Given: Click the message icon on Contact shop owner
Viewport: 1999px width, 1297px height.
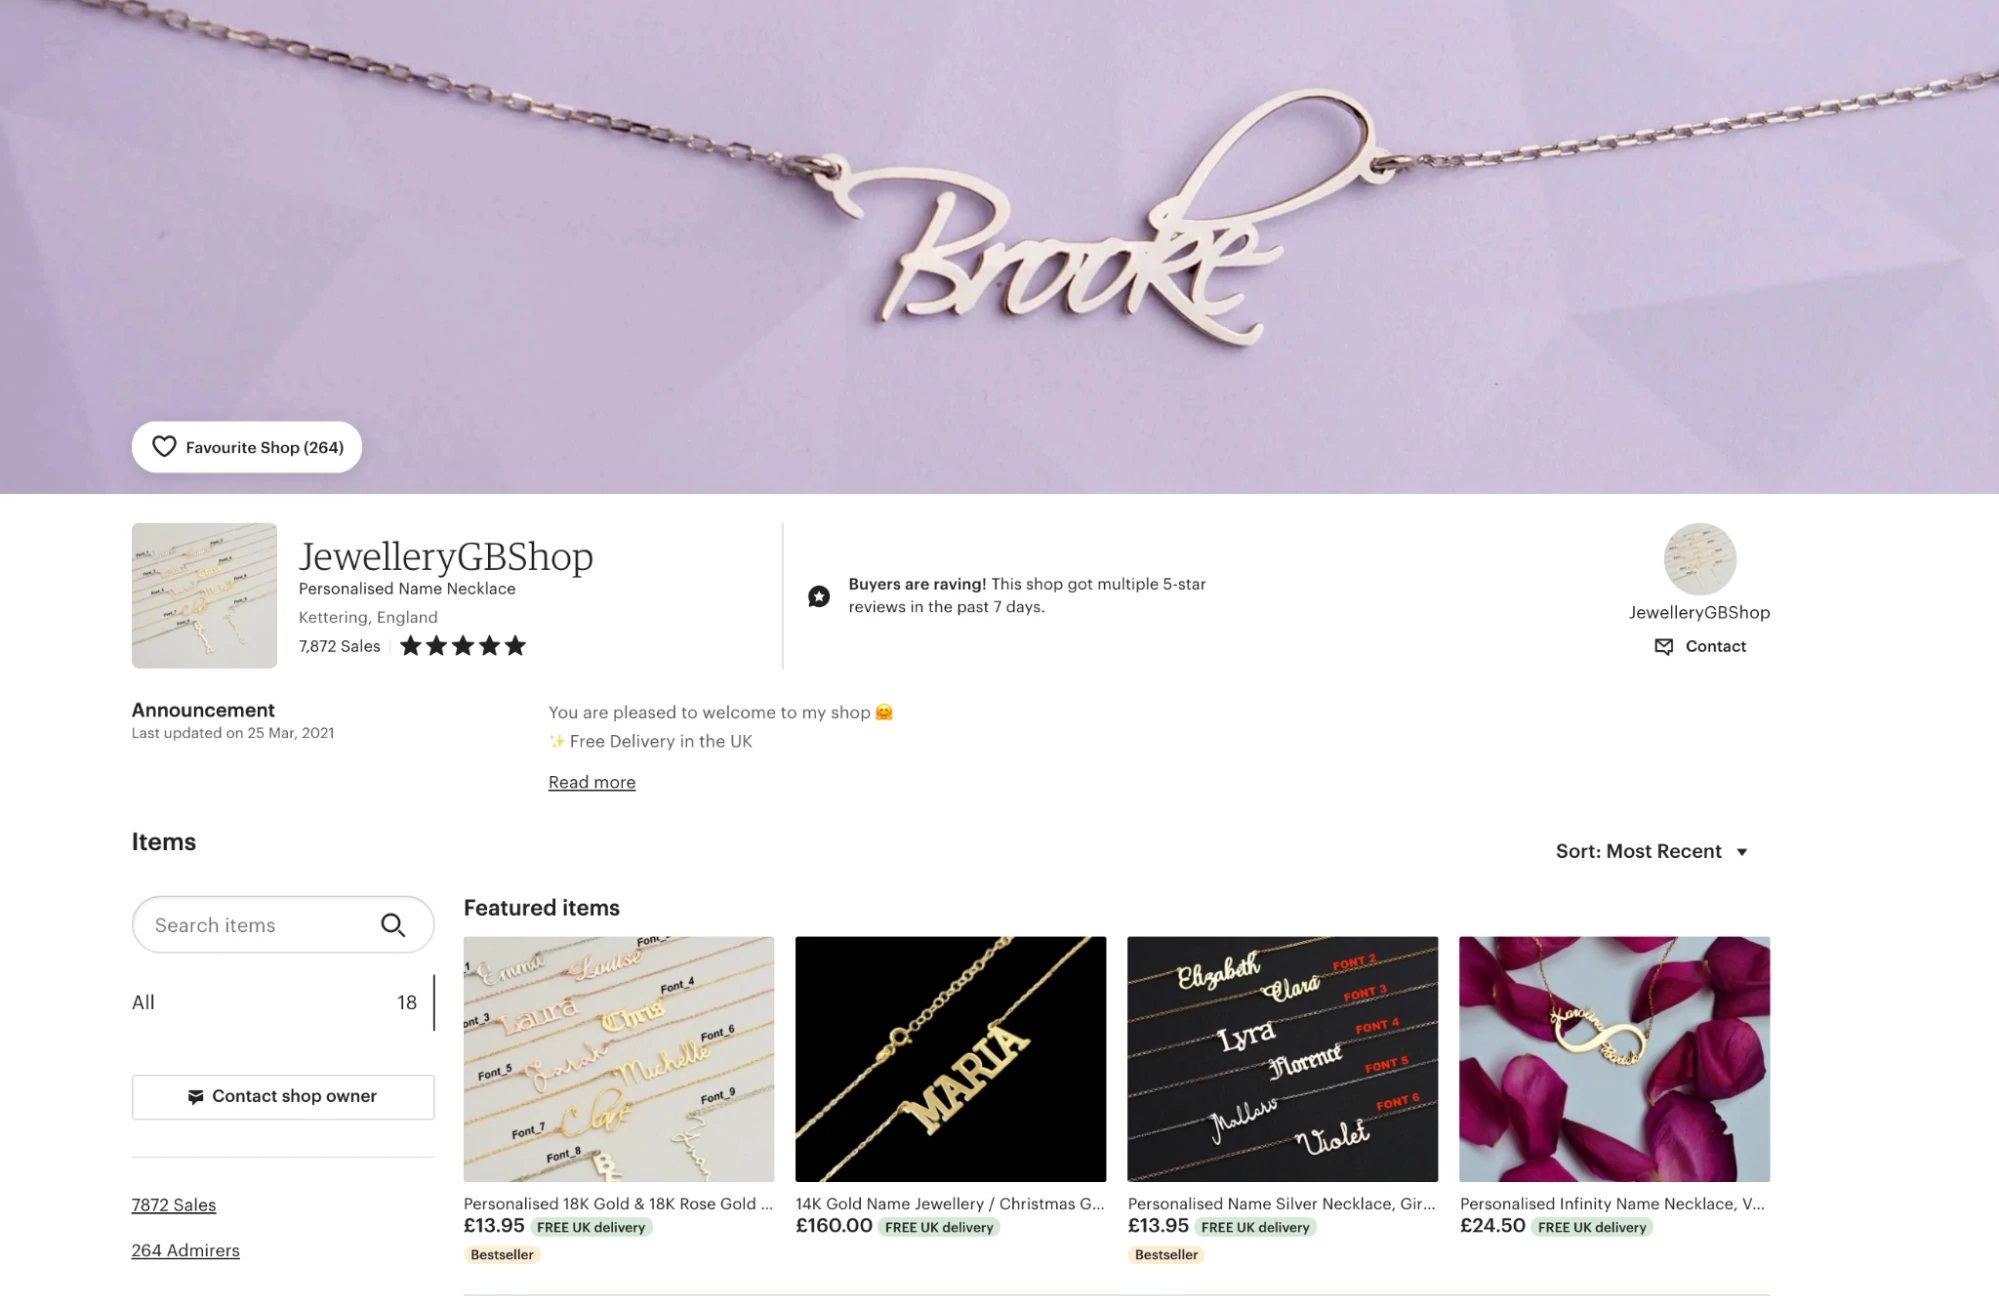Looking at the screenshot, I should pos(196,1097).
